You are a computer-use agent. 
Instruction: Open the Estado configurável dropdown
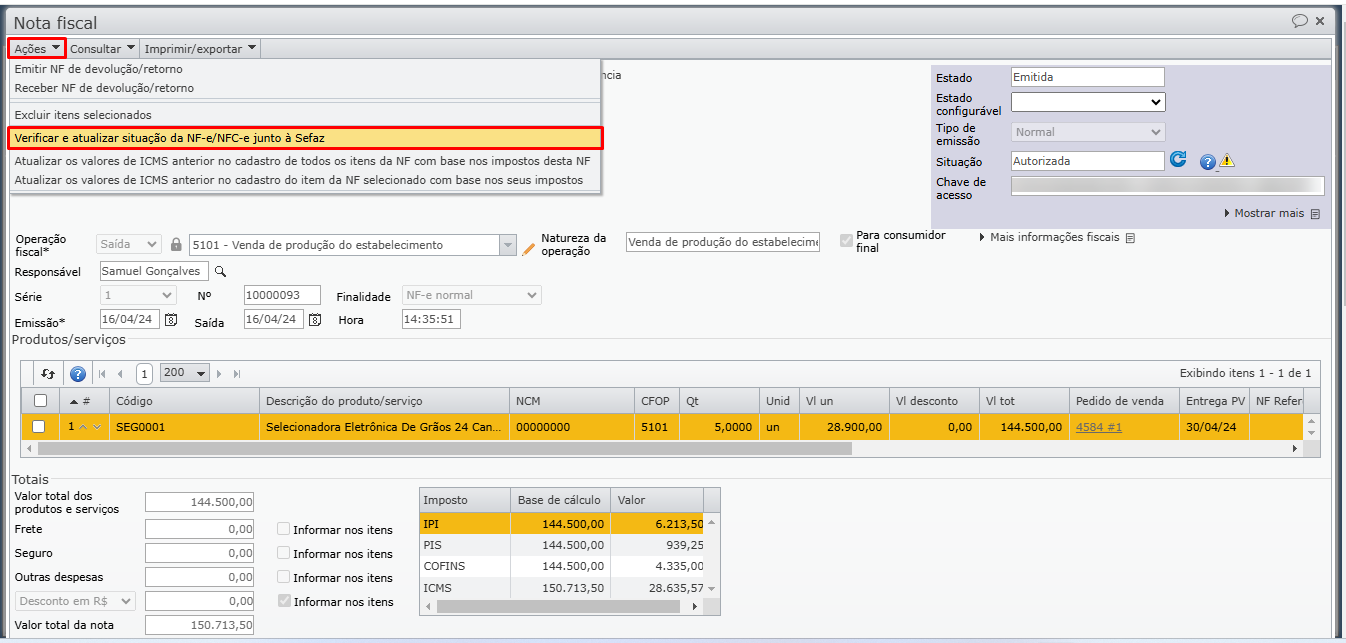[x=1088, y=102]
